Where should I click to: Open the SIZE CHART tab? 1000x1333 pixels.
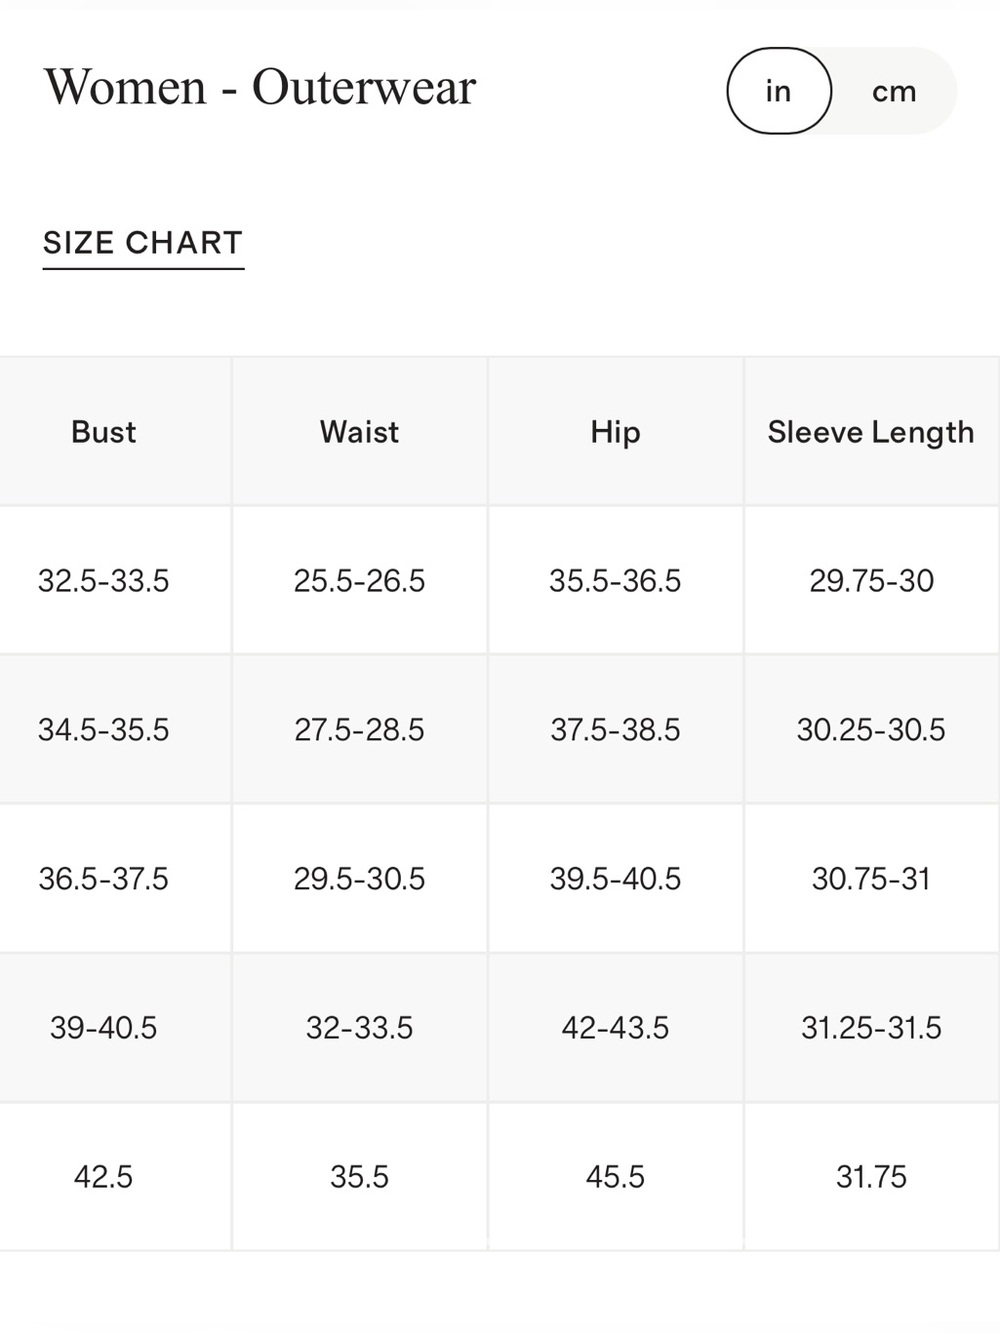click(143, 243)
